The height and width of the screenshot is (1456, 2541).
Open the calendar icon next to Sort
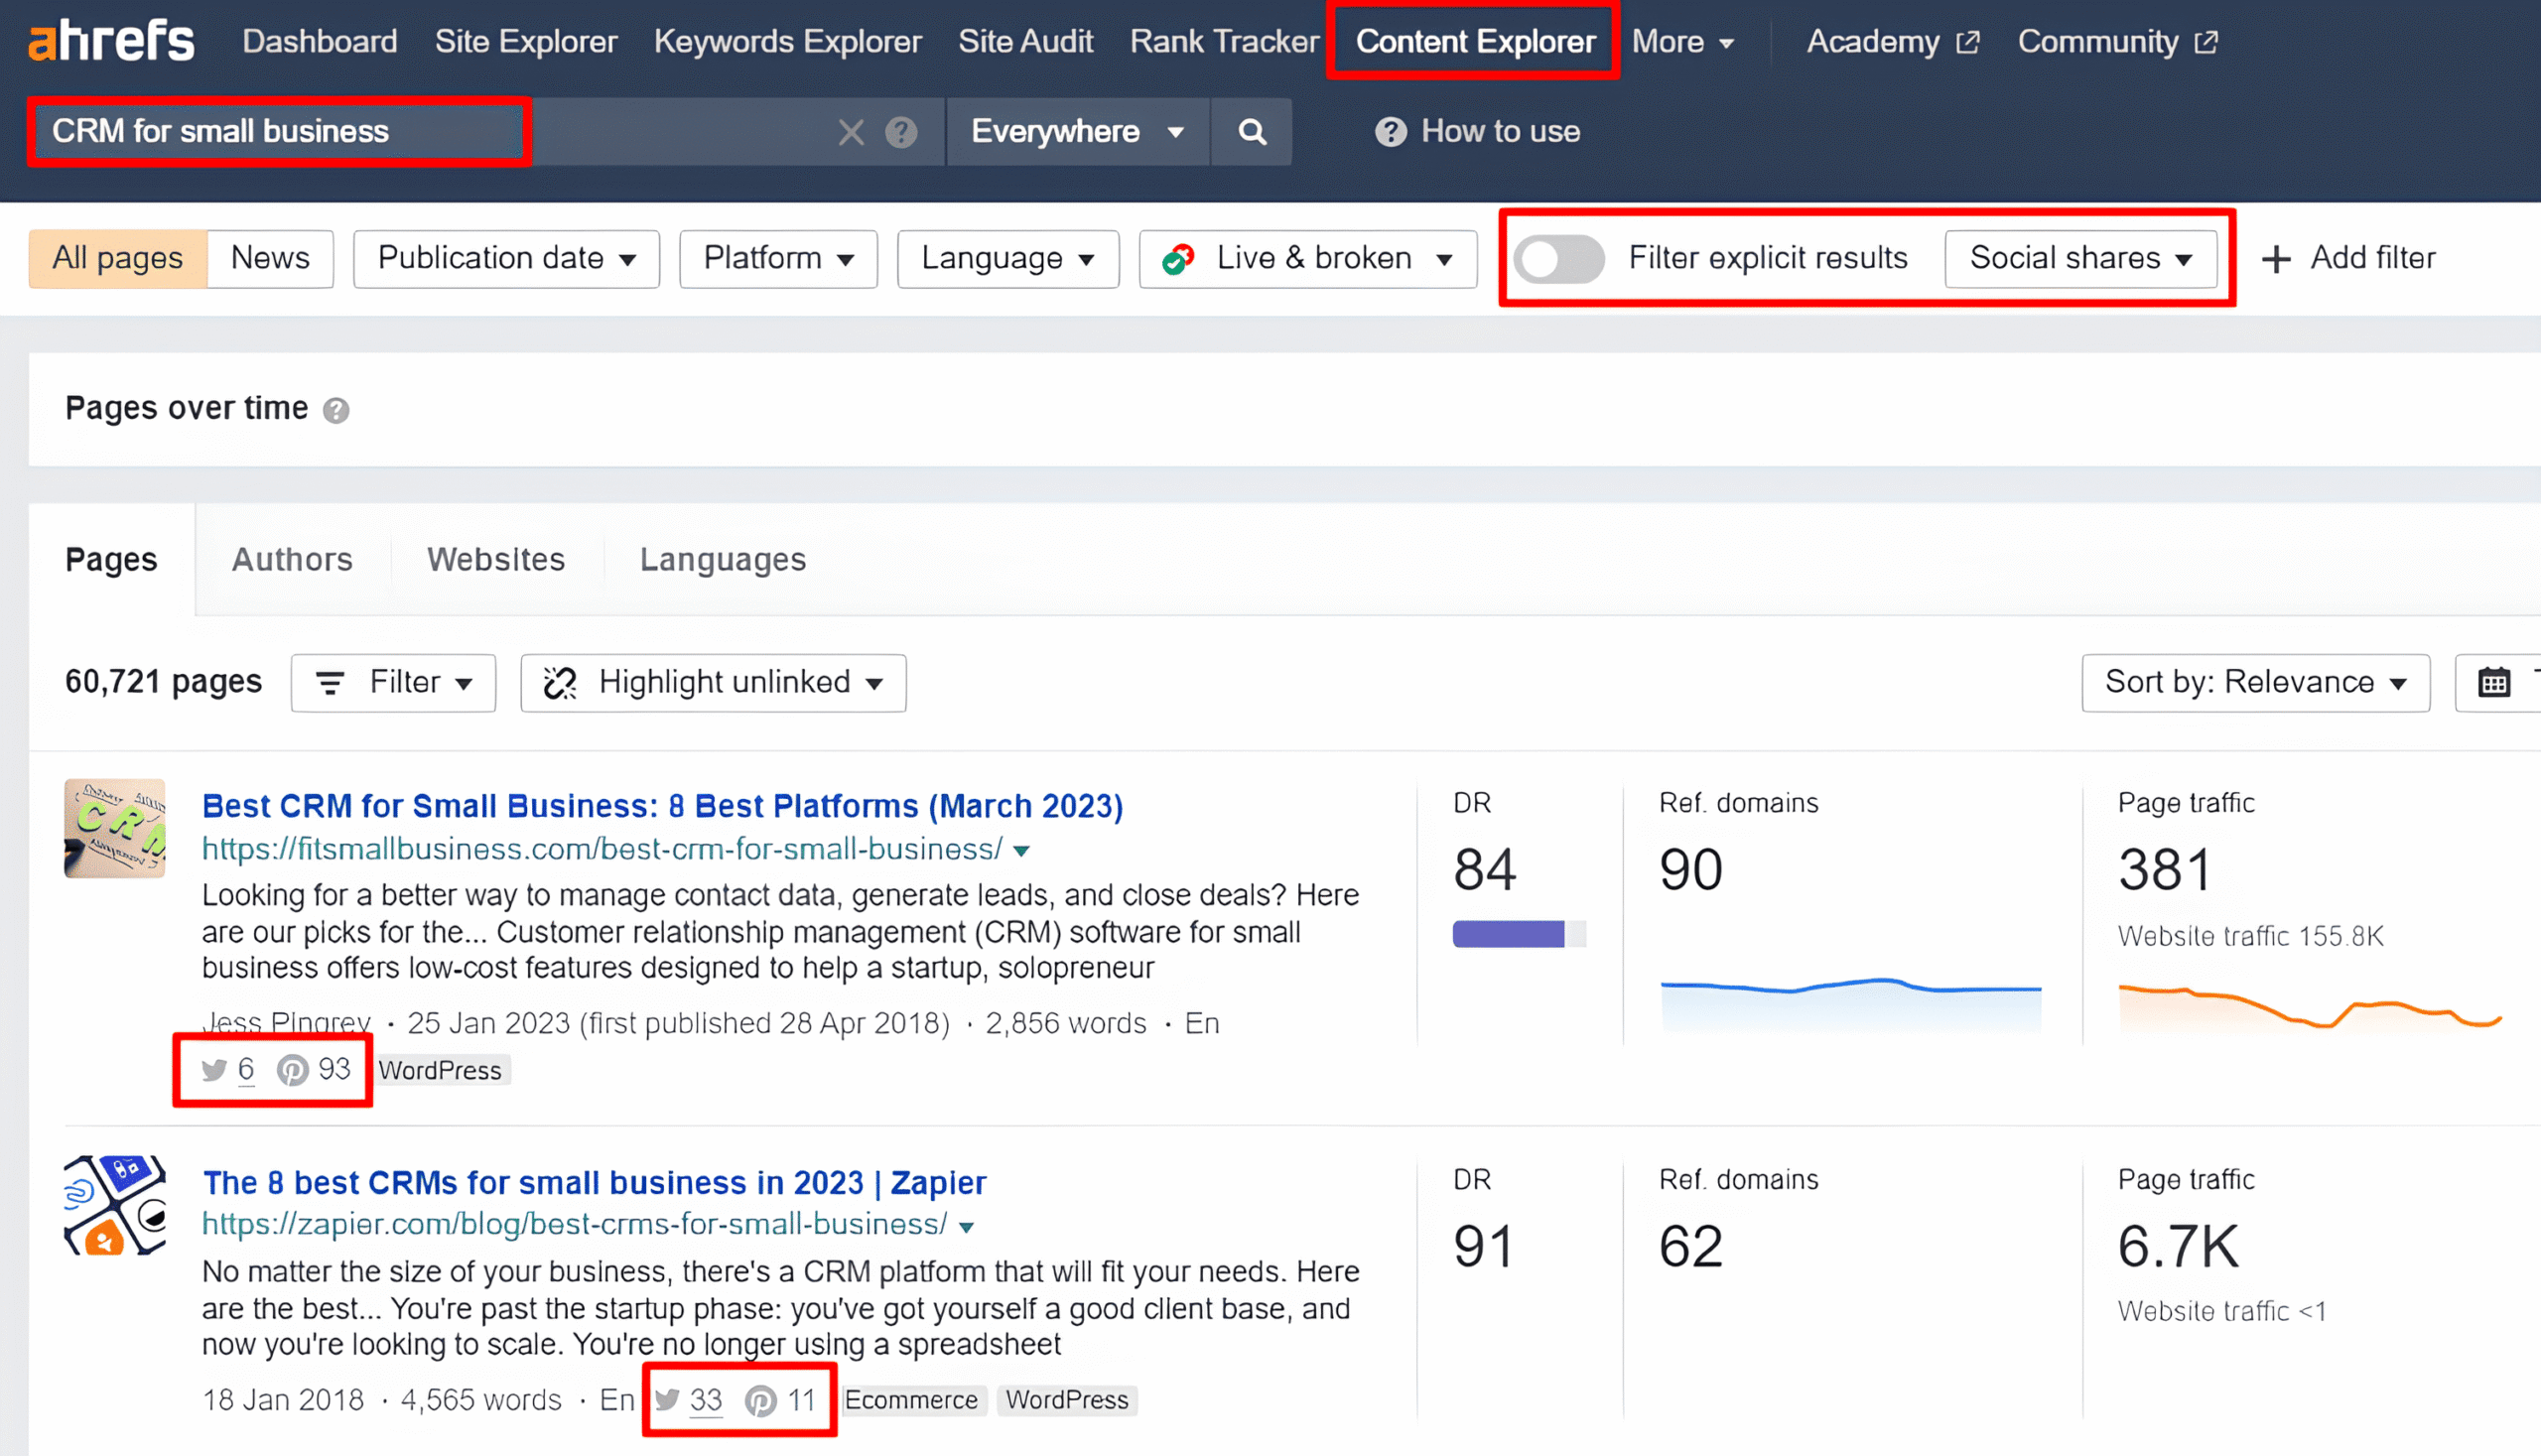coord(2494,683)
